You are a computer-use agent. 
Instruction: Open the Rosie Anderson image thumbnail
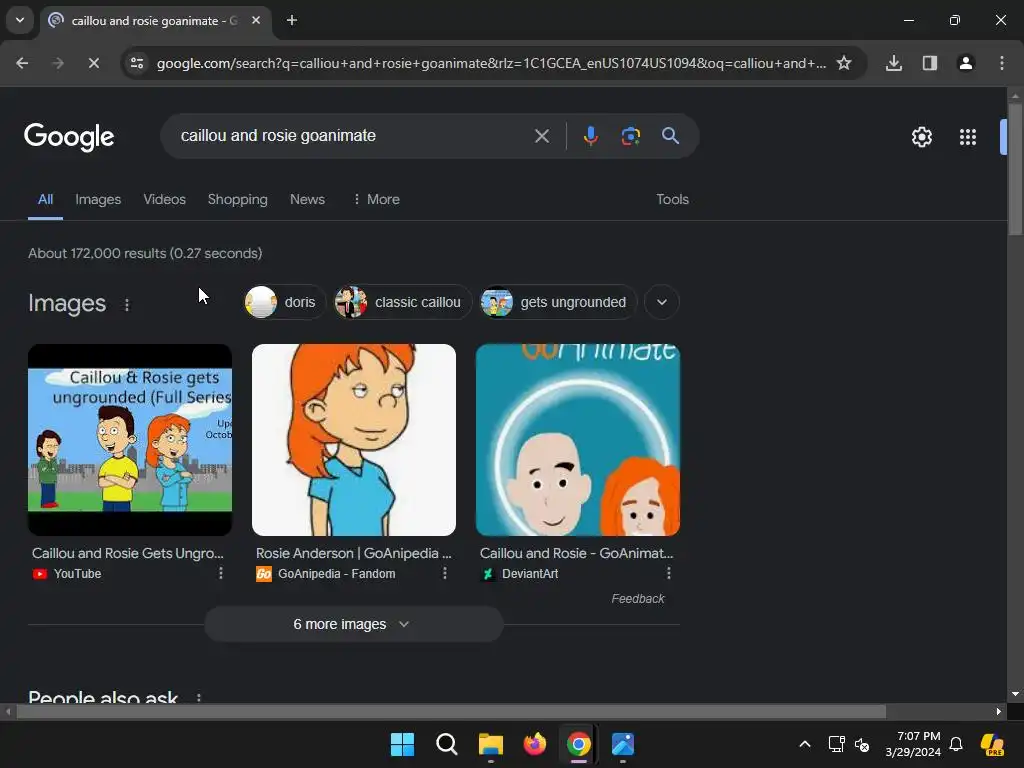coord(354,440)
